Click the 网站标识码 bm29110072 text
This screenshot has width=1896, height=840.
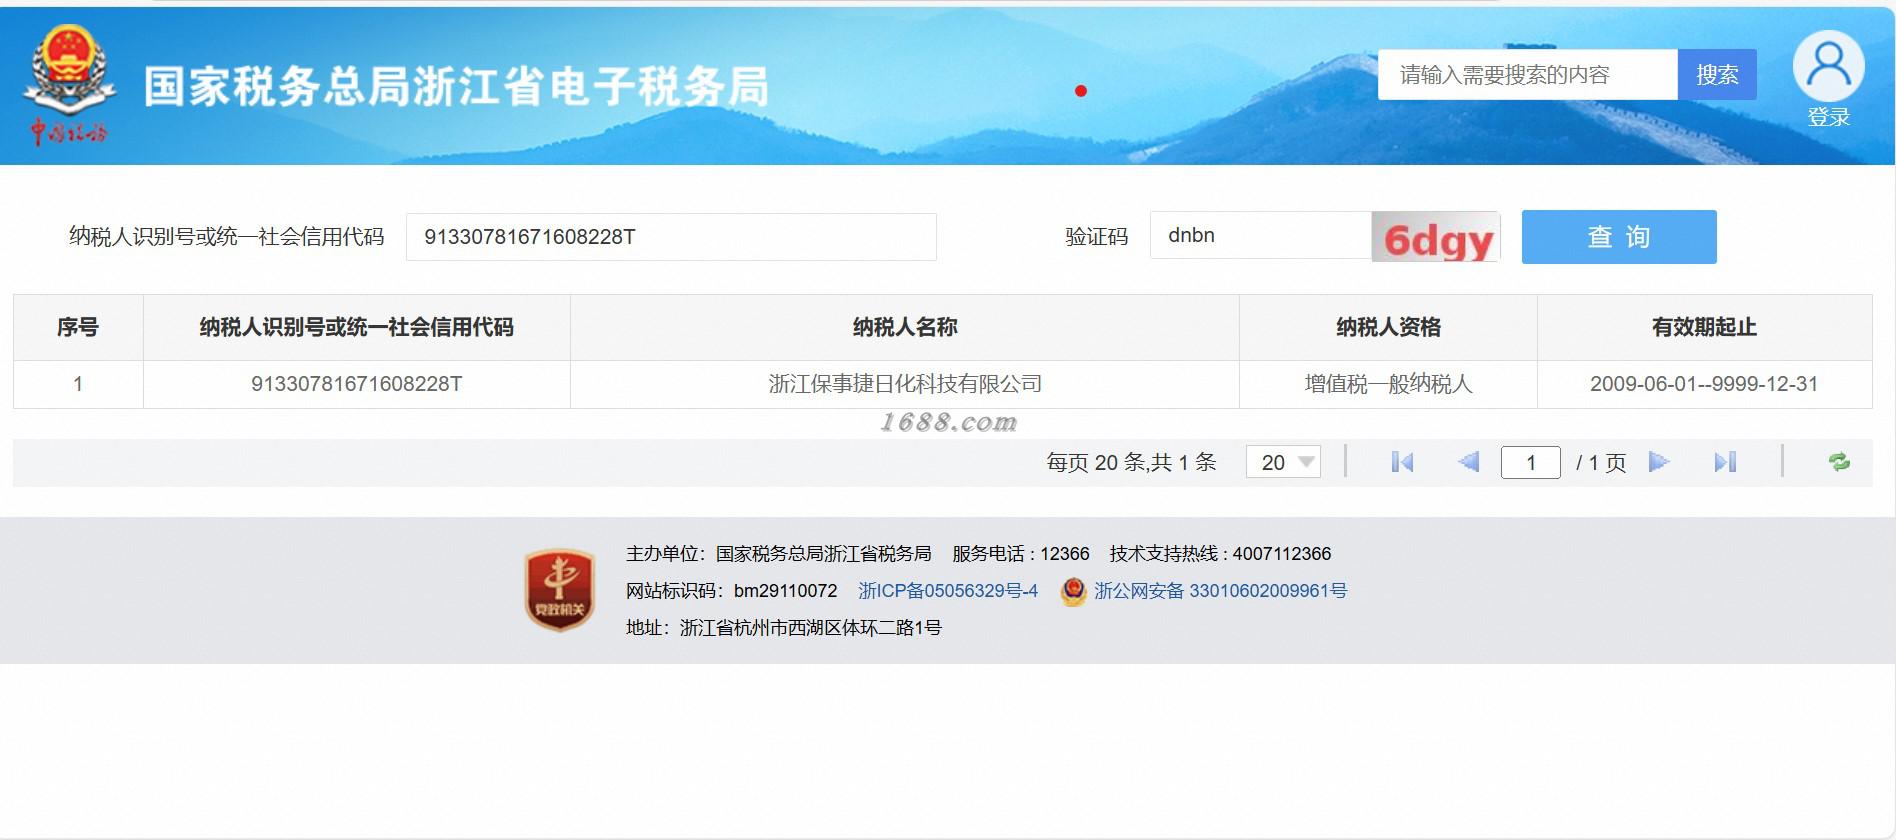(x=732, y=591)
